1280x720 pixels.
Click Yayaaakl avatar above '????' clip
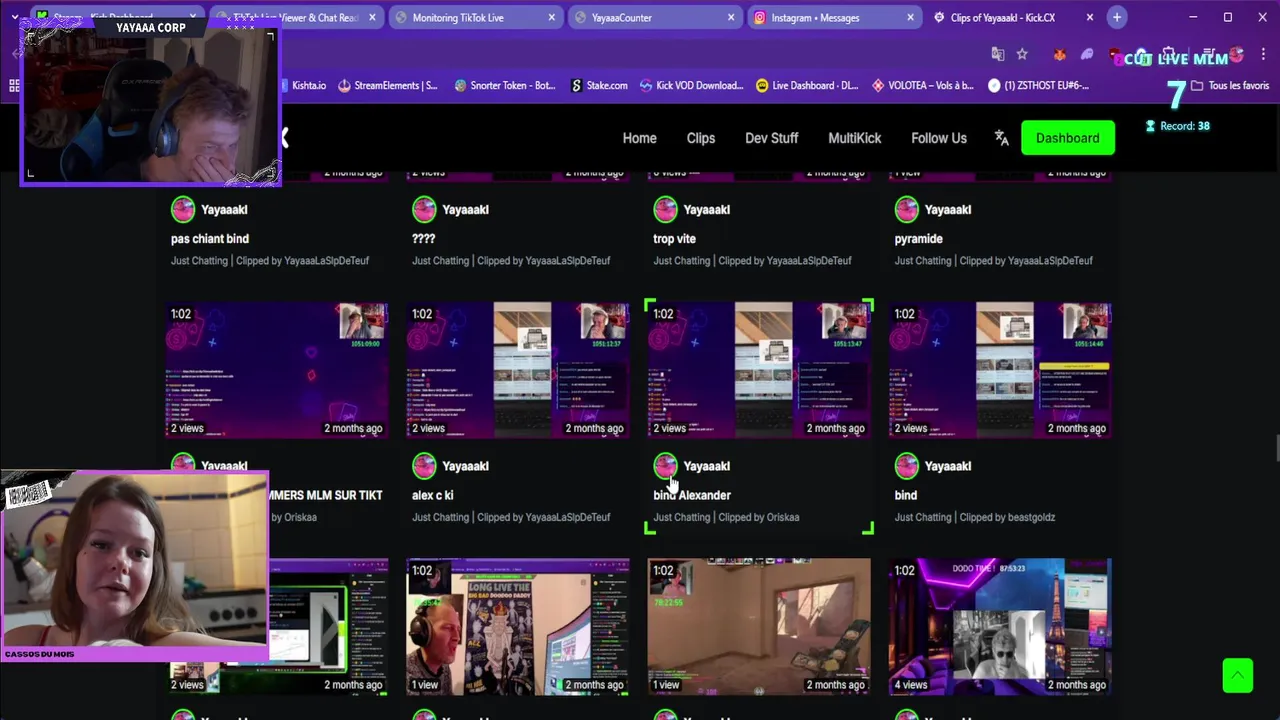[424, 209]
